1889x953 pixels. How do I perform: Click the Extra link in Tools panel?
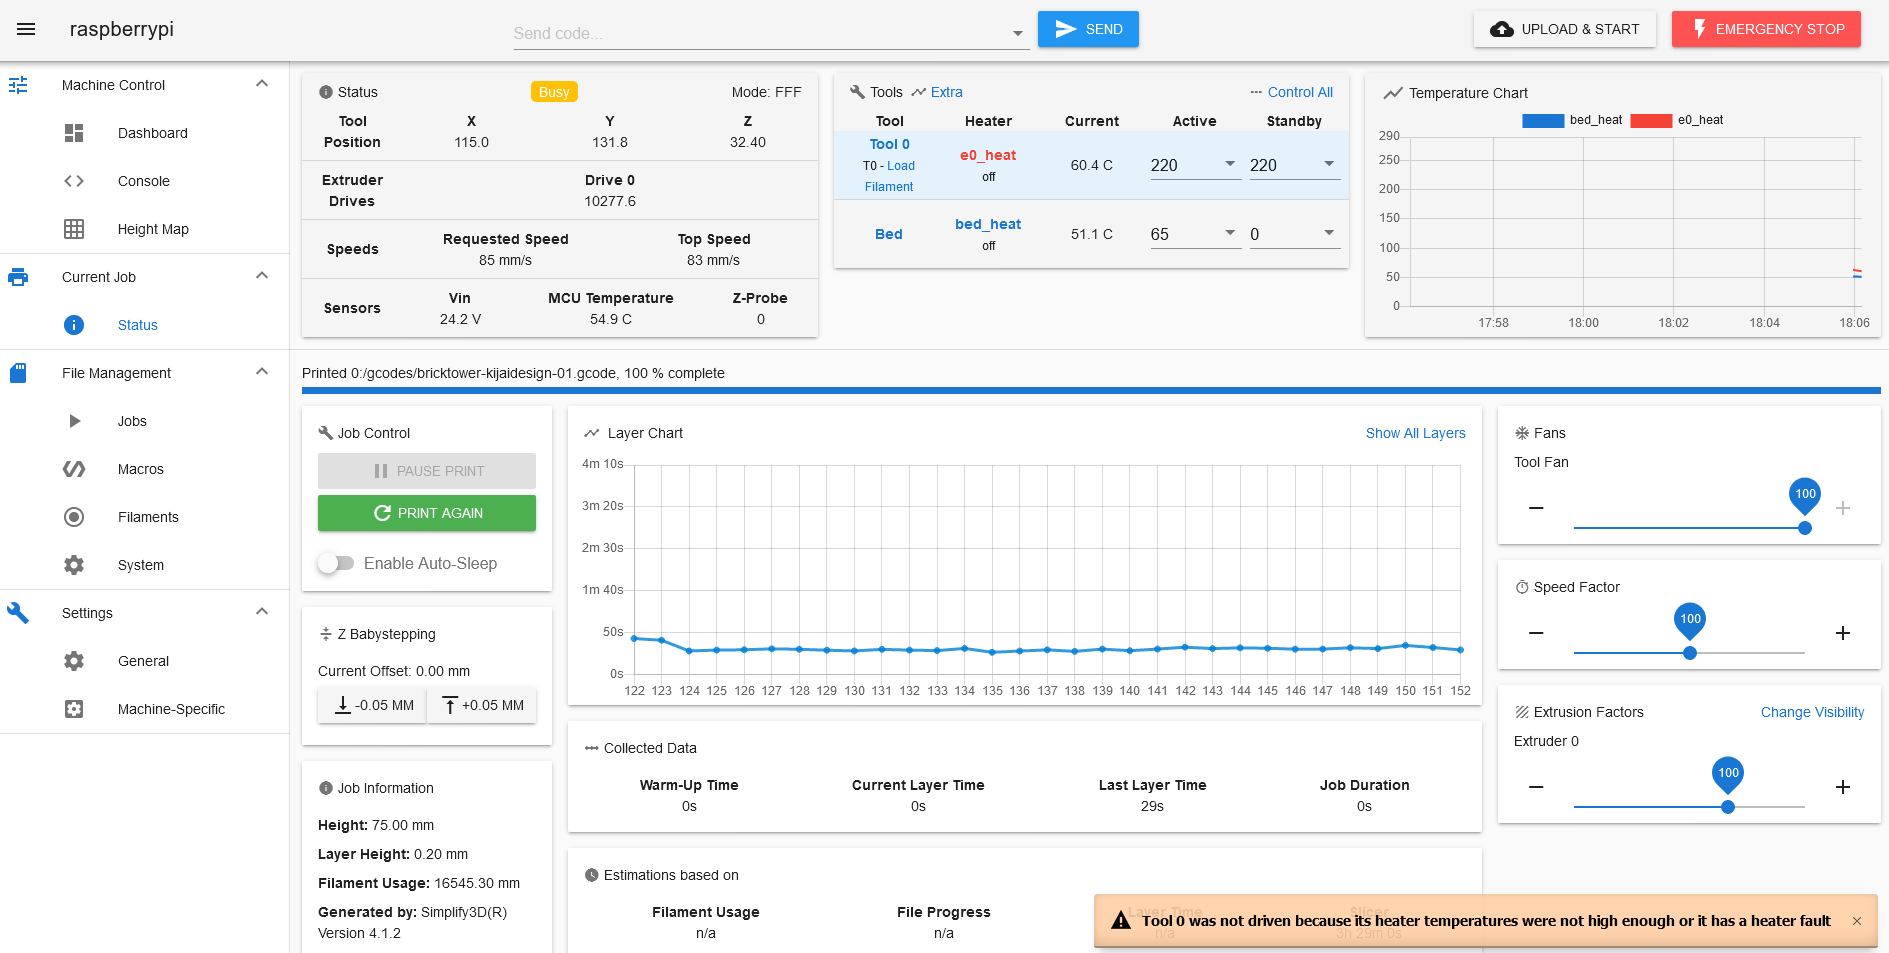[x=946, y=92]
